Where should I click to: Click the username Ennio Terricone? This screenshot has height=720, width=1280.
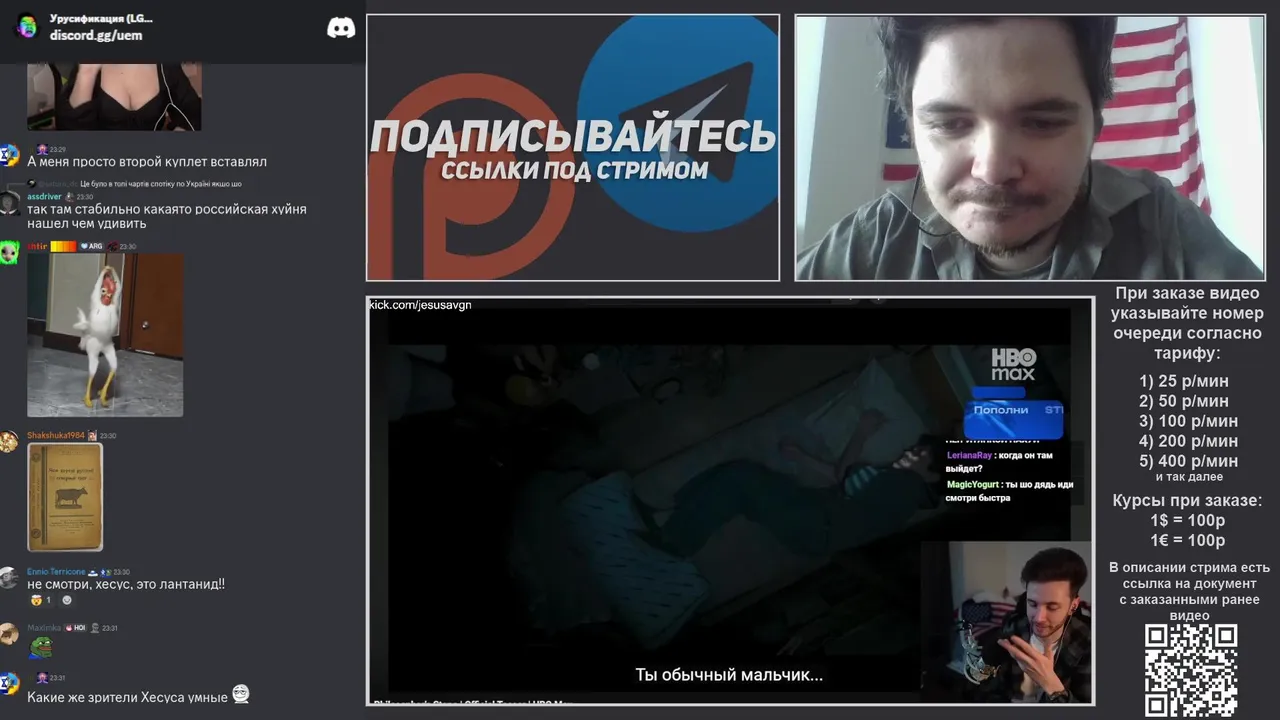56,572
